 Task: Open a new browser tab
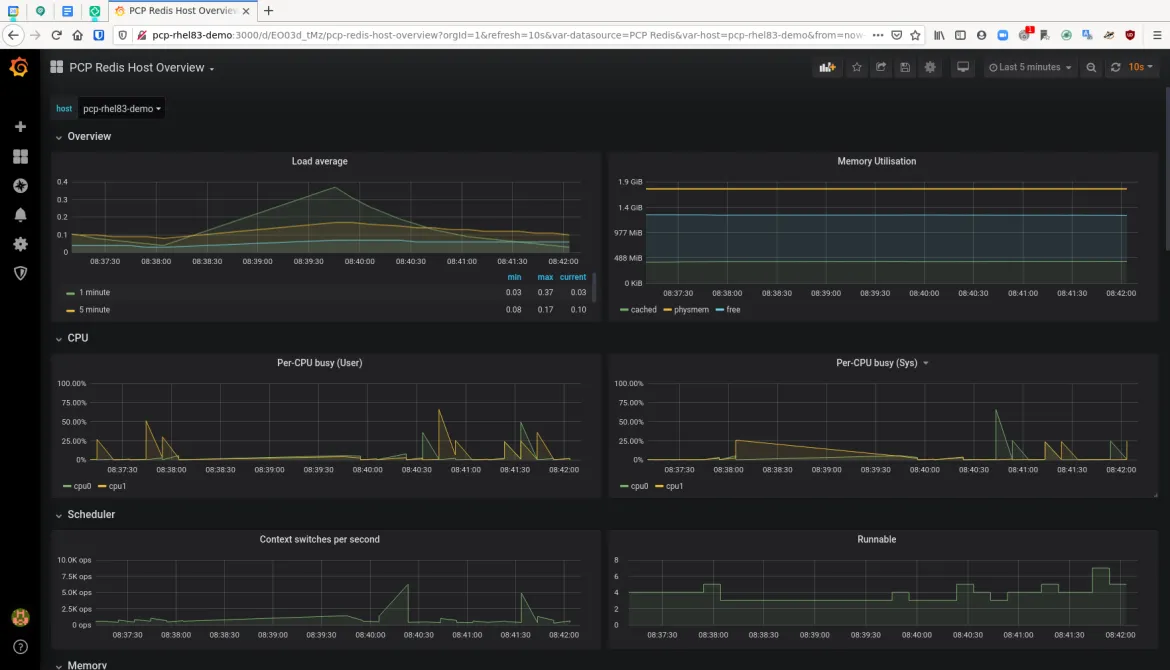point(269,10)
